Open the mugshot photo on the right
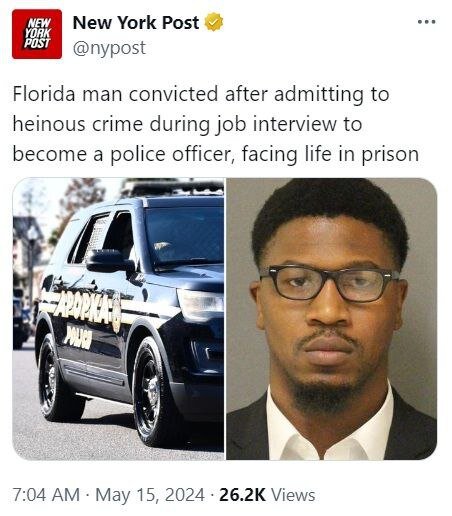Image resolution: width=452 pixels, height=516 pixels. click(332, 319)
